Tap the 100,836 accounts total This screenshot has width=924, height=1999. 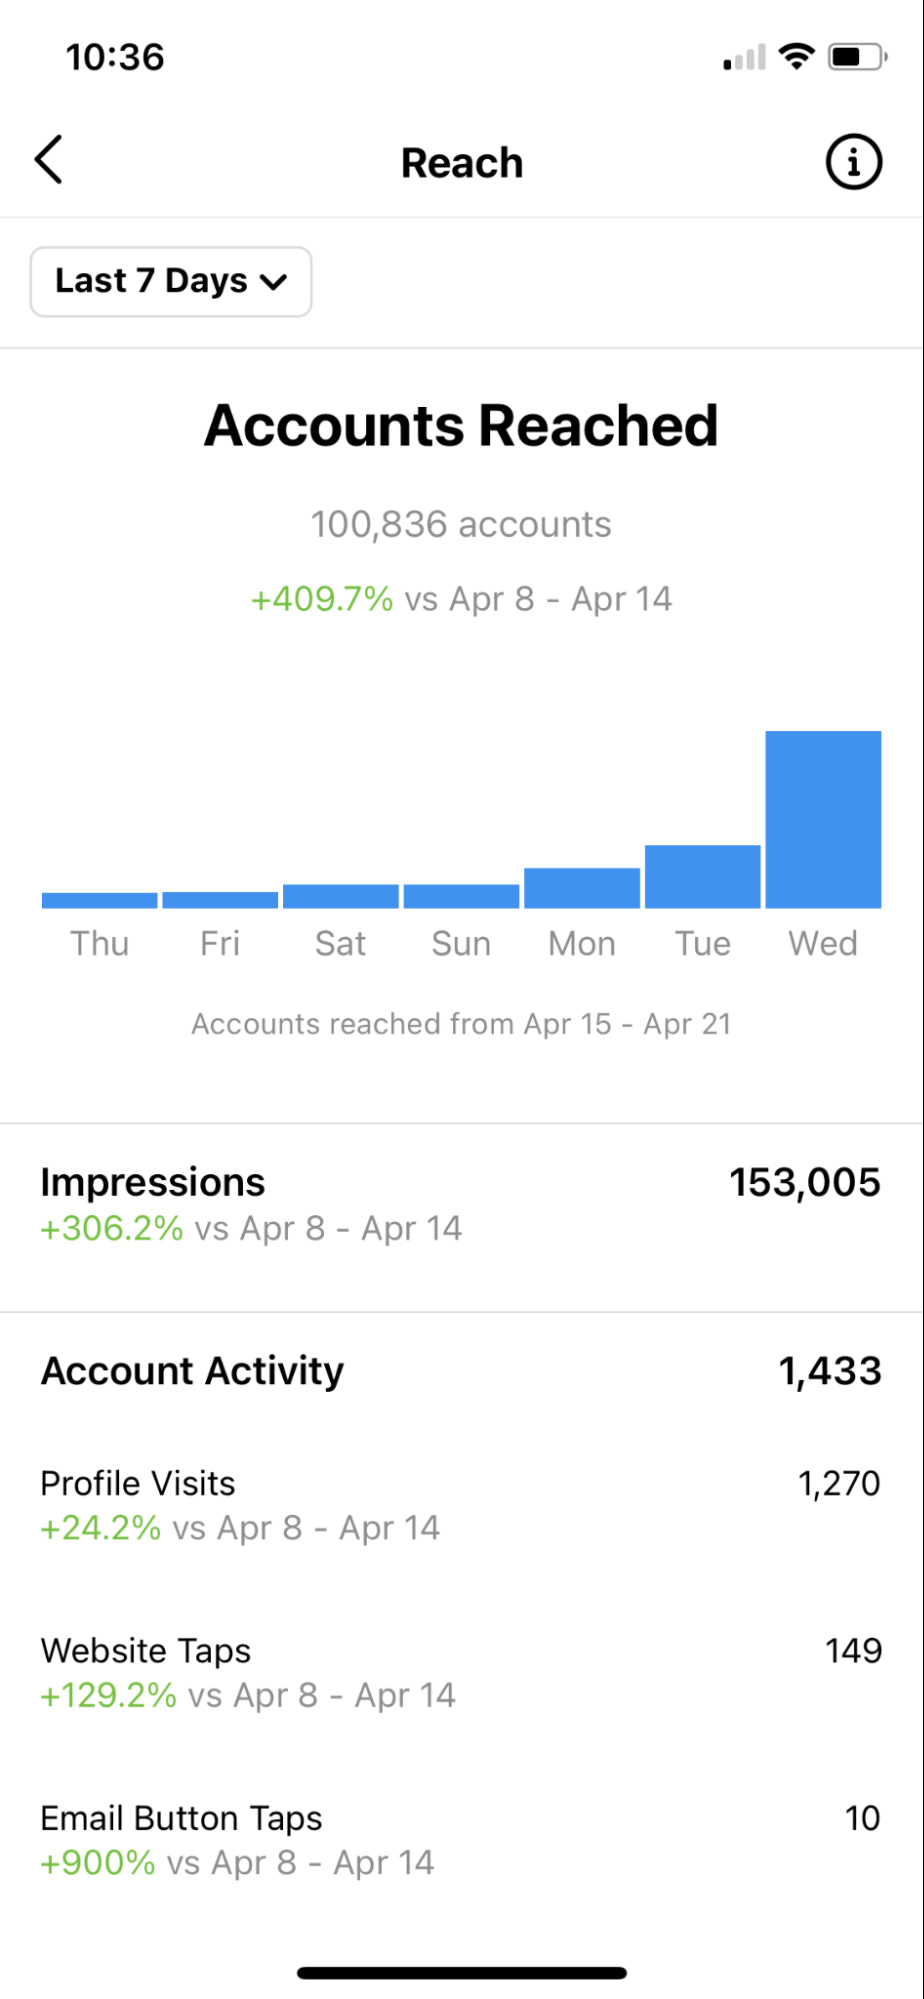coord(461,524)
